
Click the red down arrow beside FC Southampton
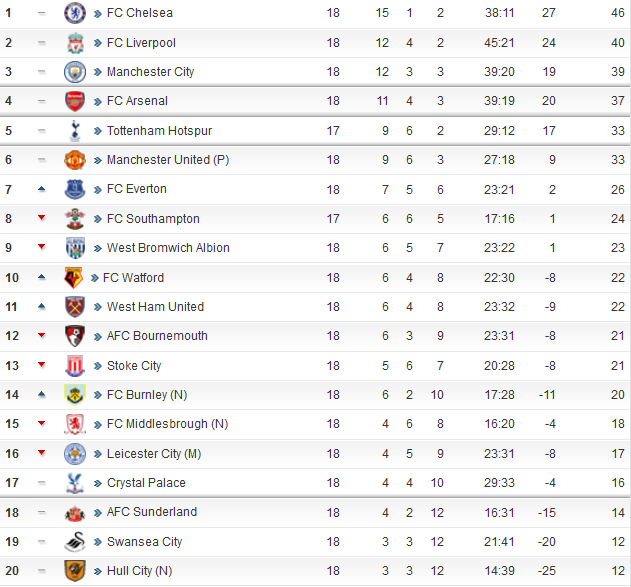(x=41, y=218)
